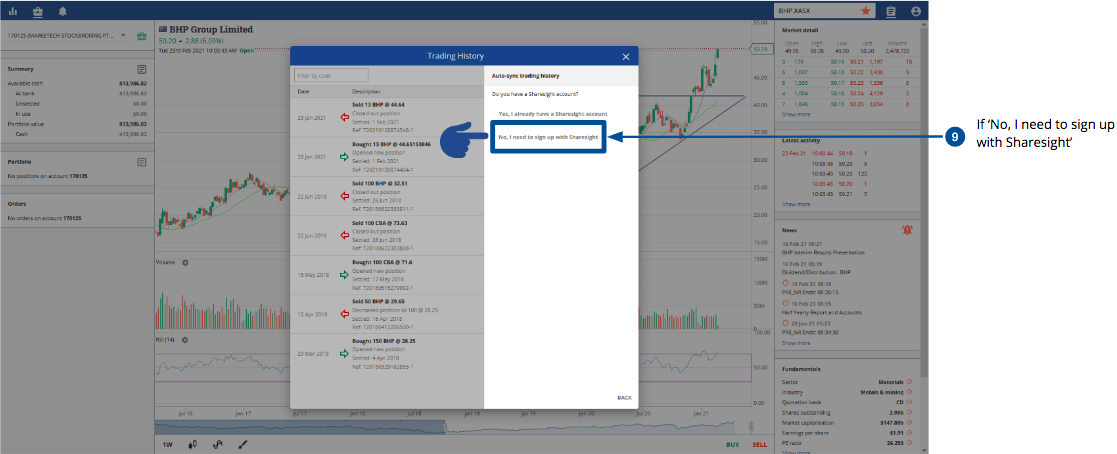Click the red sell arrow for Sold 13 BHP
This screenshot has width=1117, height=454.
(344, 117)
